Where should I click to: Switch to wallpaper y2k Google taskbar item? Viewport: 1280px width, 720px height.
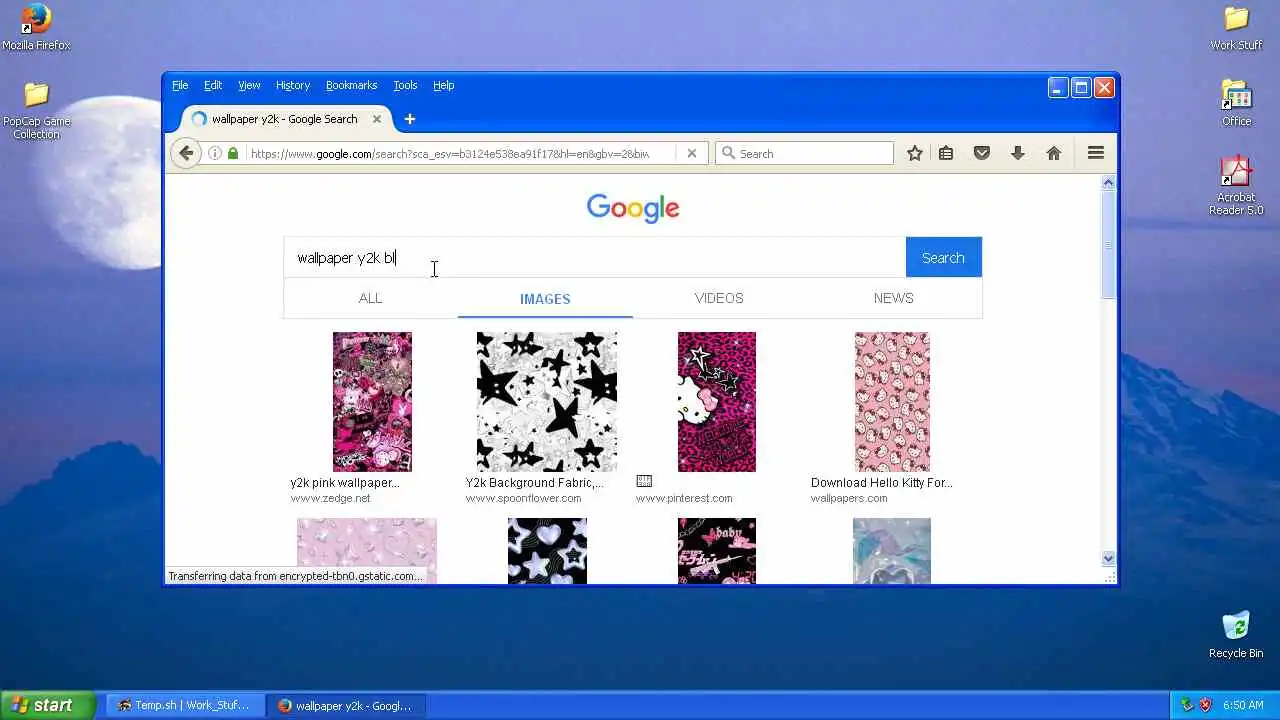tap(346, 705)
